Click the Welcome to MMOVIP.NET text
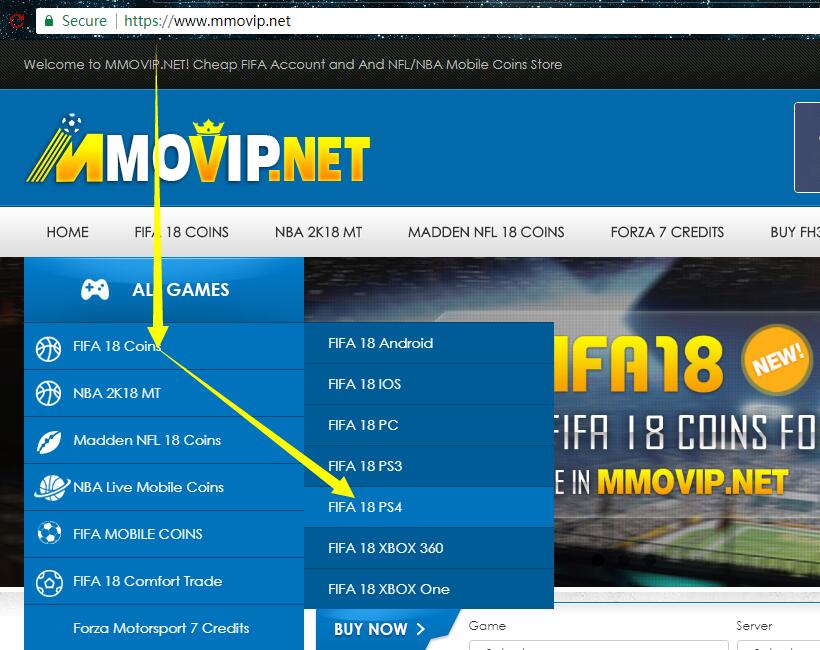This screenshot has width=820, height=650. pyautogui.click(x=293, y=64)
